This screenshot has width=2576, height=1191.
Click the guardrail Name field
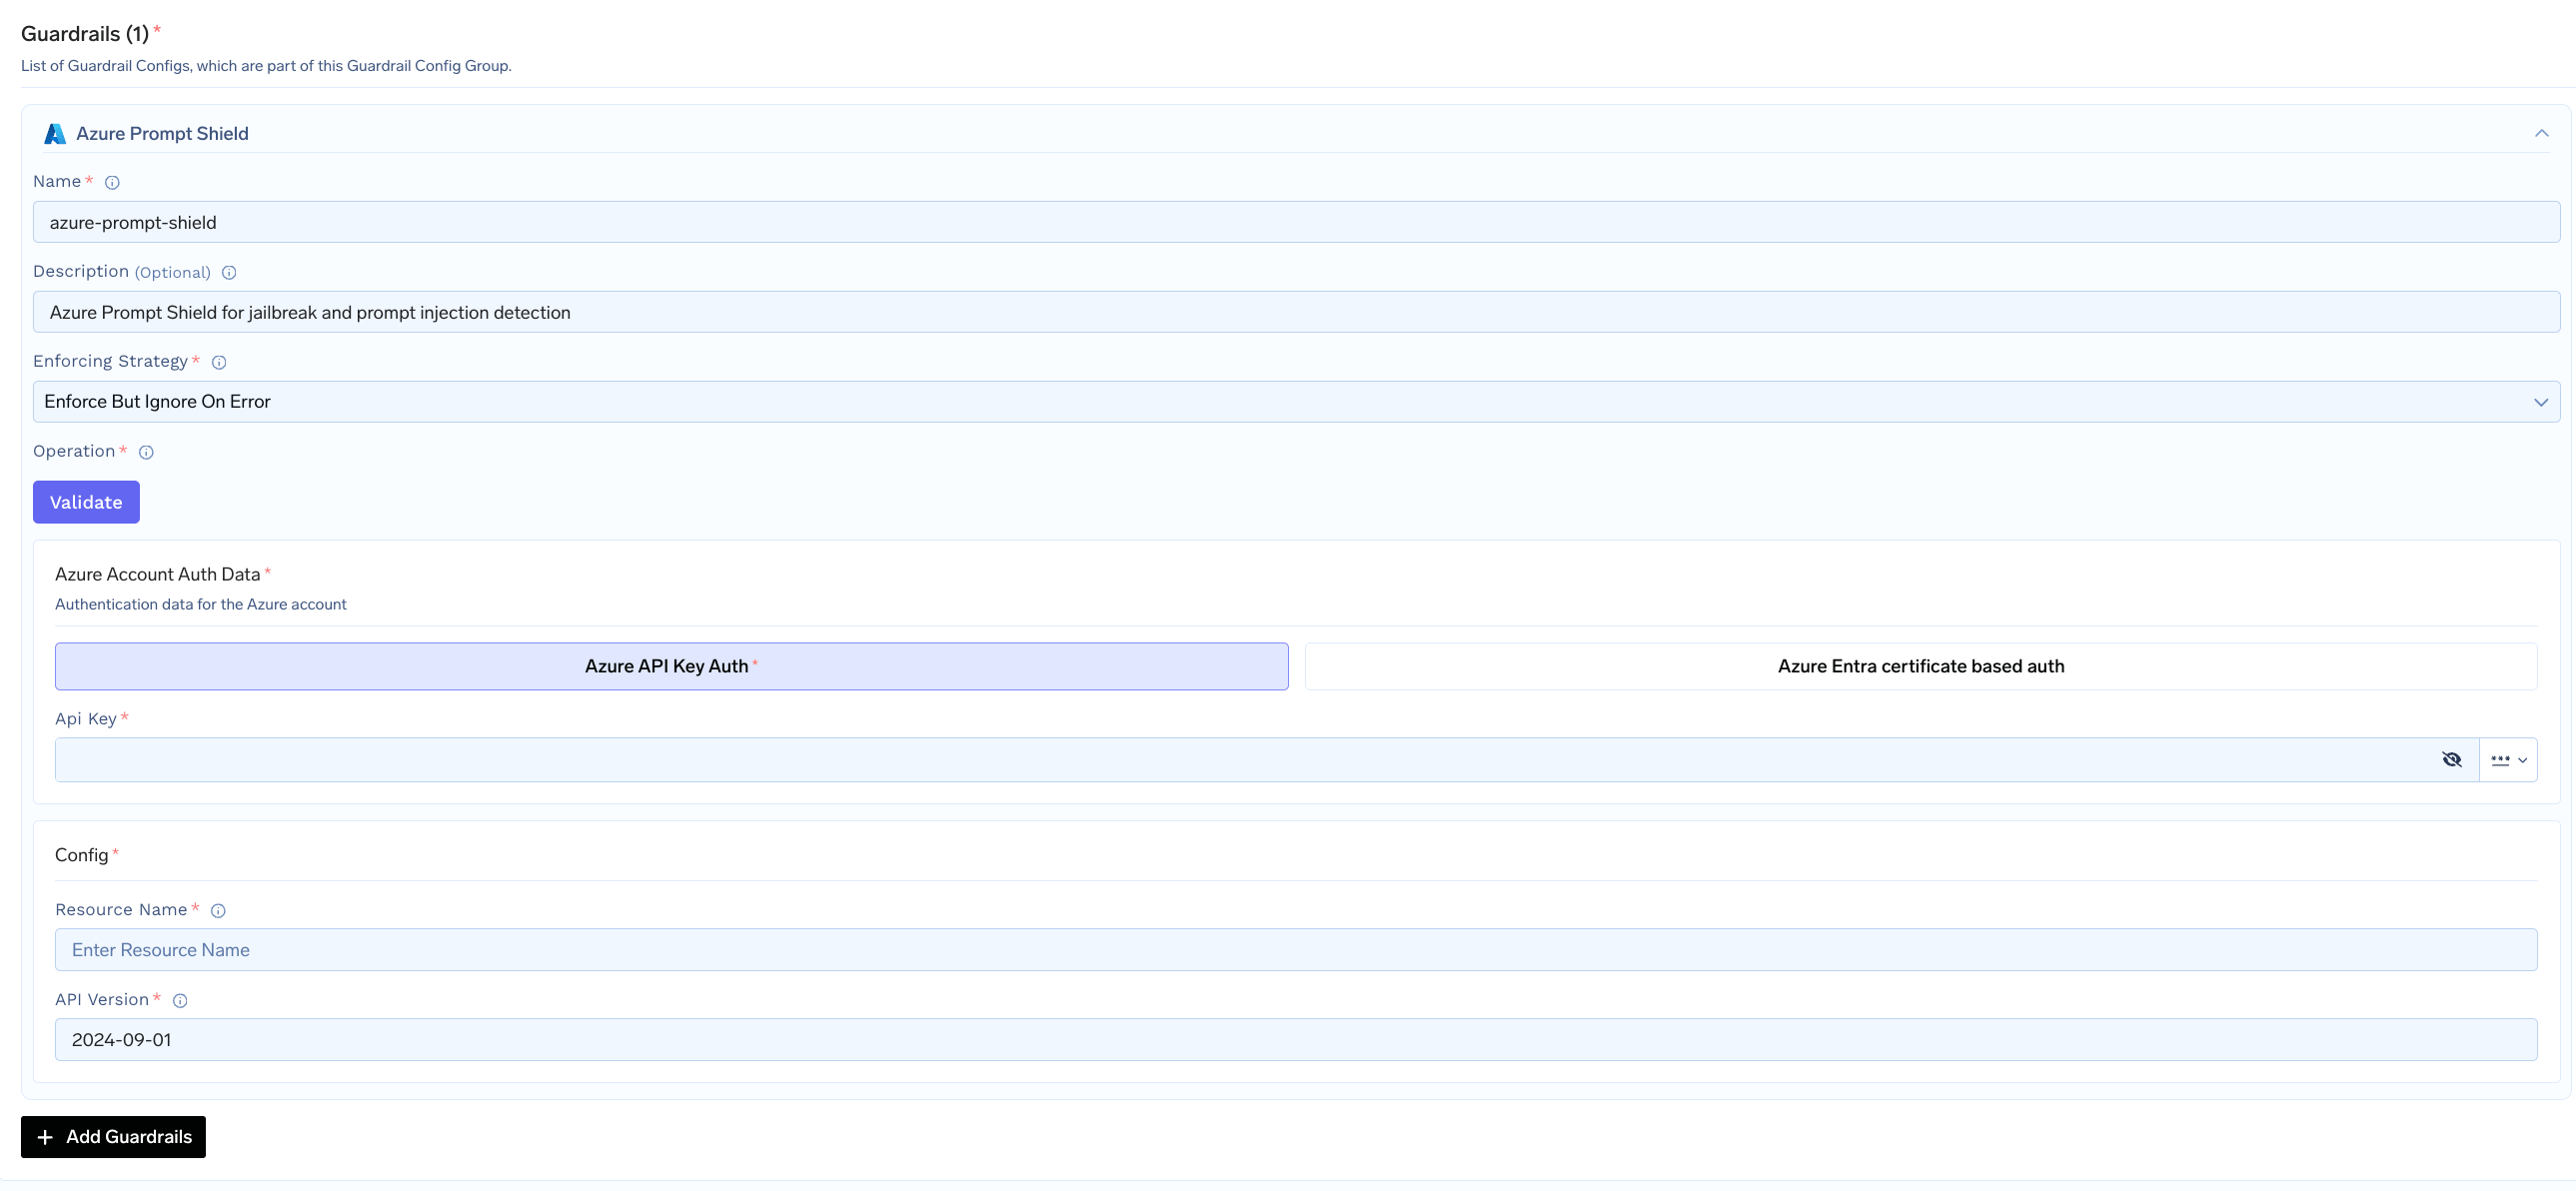click(1296, 222)
